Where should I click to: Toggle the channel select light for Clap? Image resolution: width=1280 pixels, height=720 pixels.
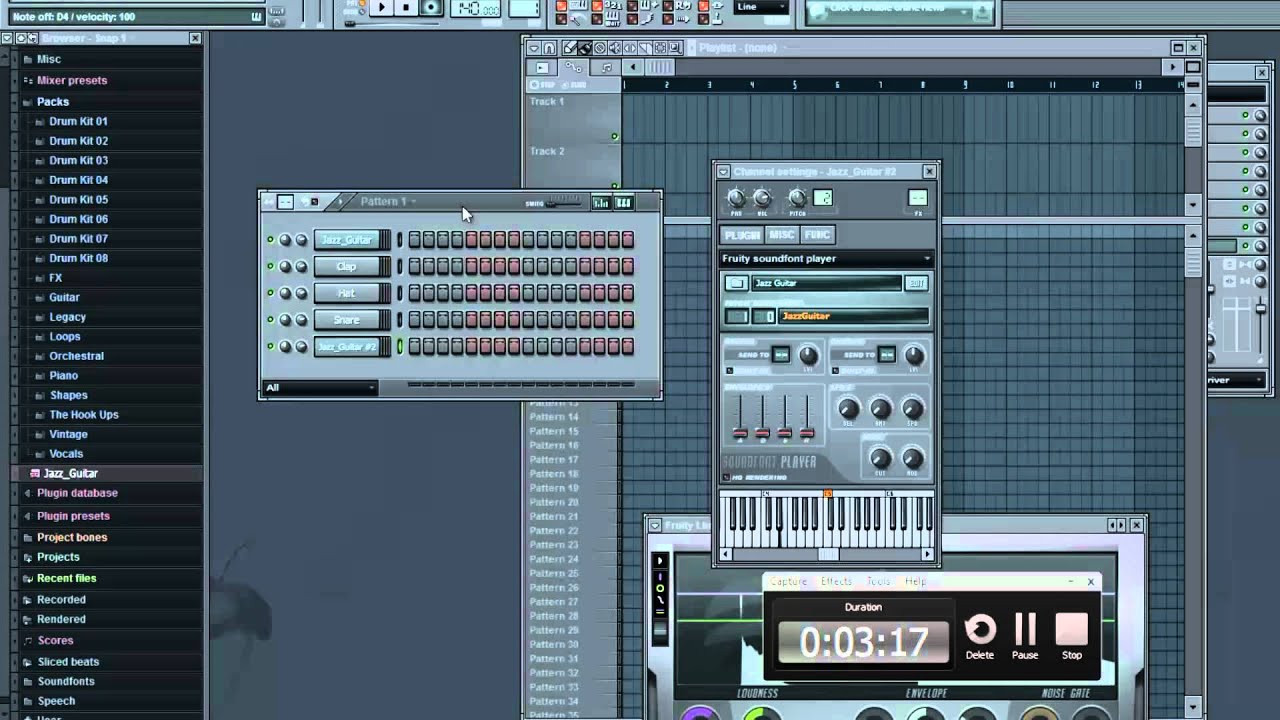click(x=400, y=267)
